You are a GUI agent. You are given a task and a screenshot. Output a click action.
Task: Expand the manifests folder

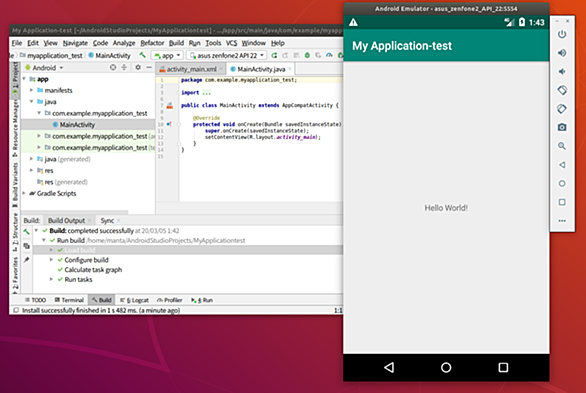32,90
